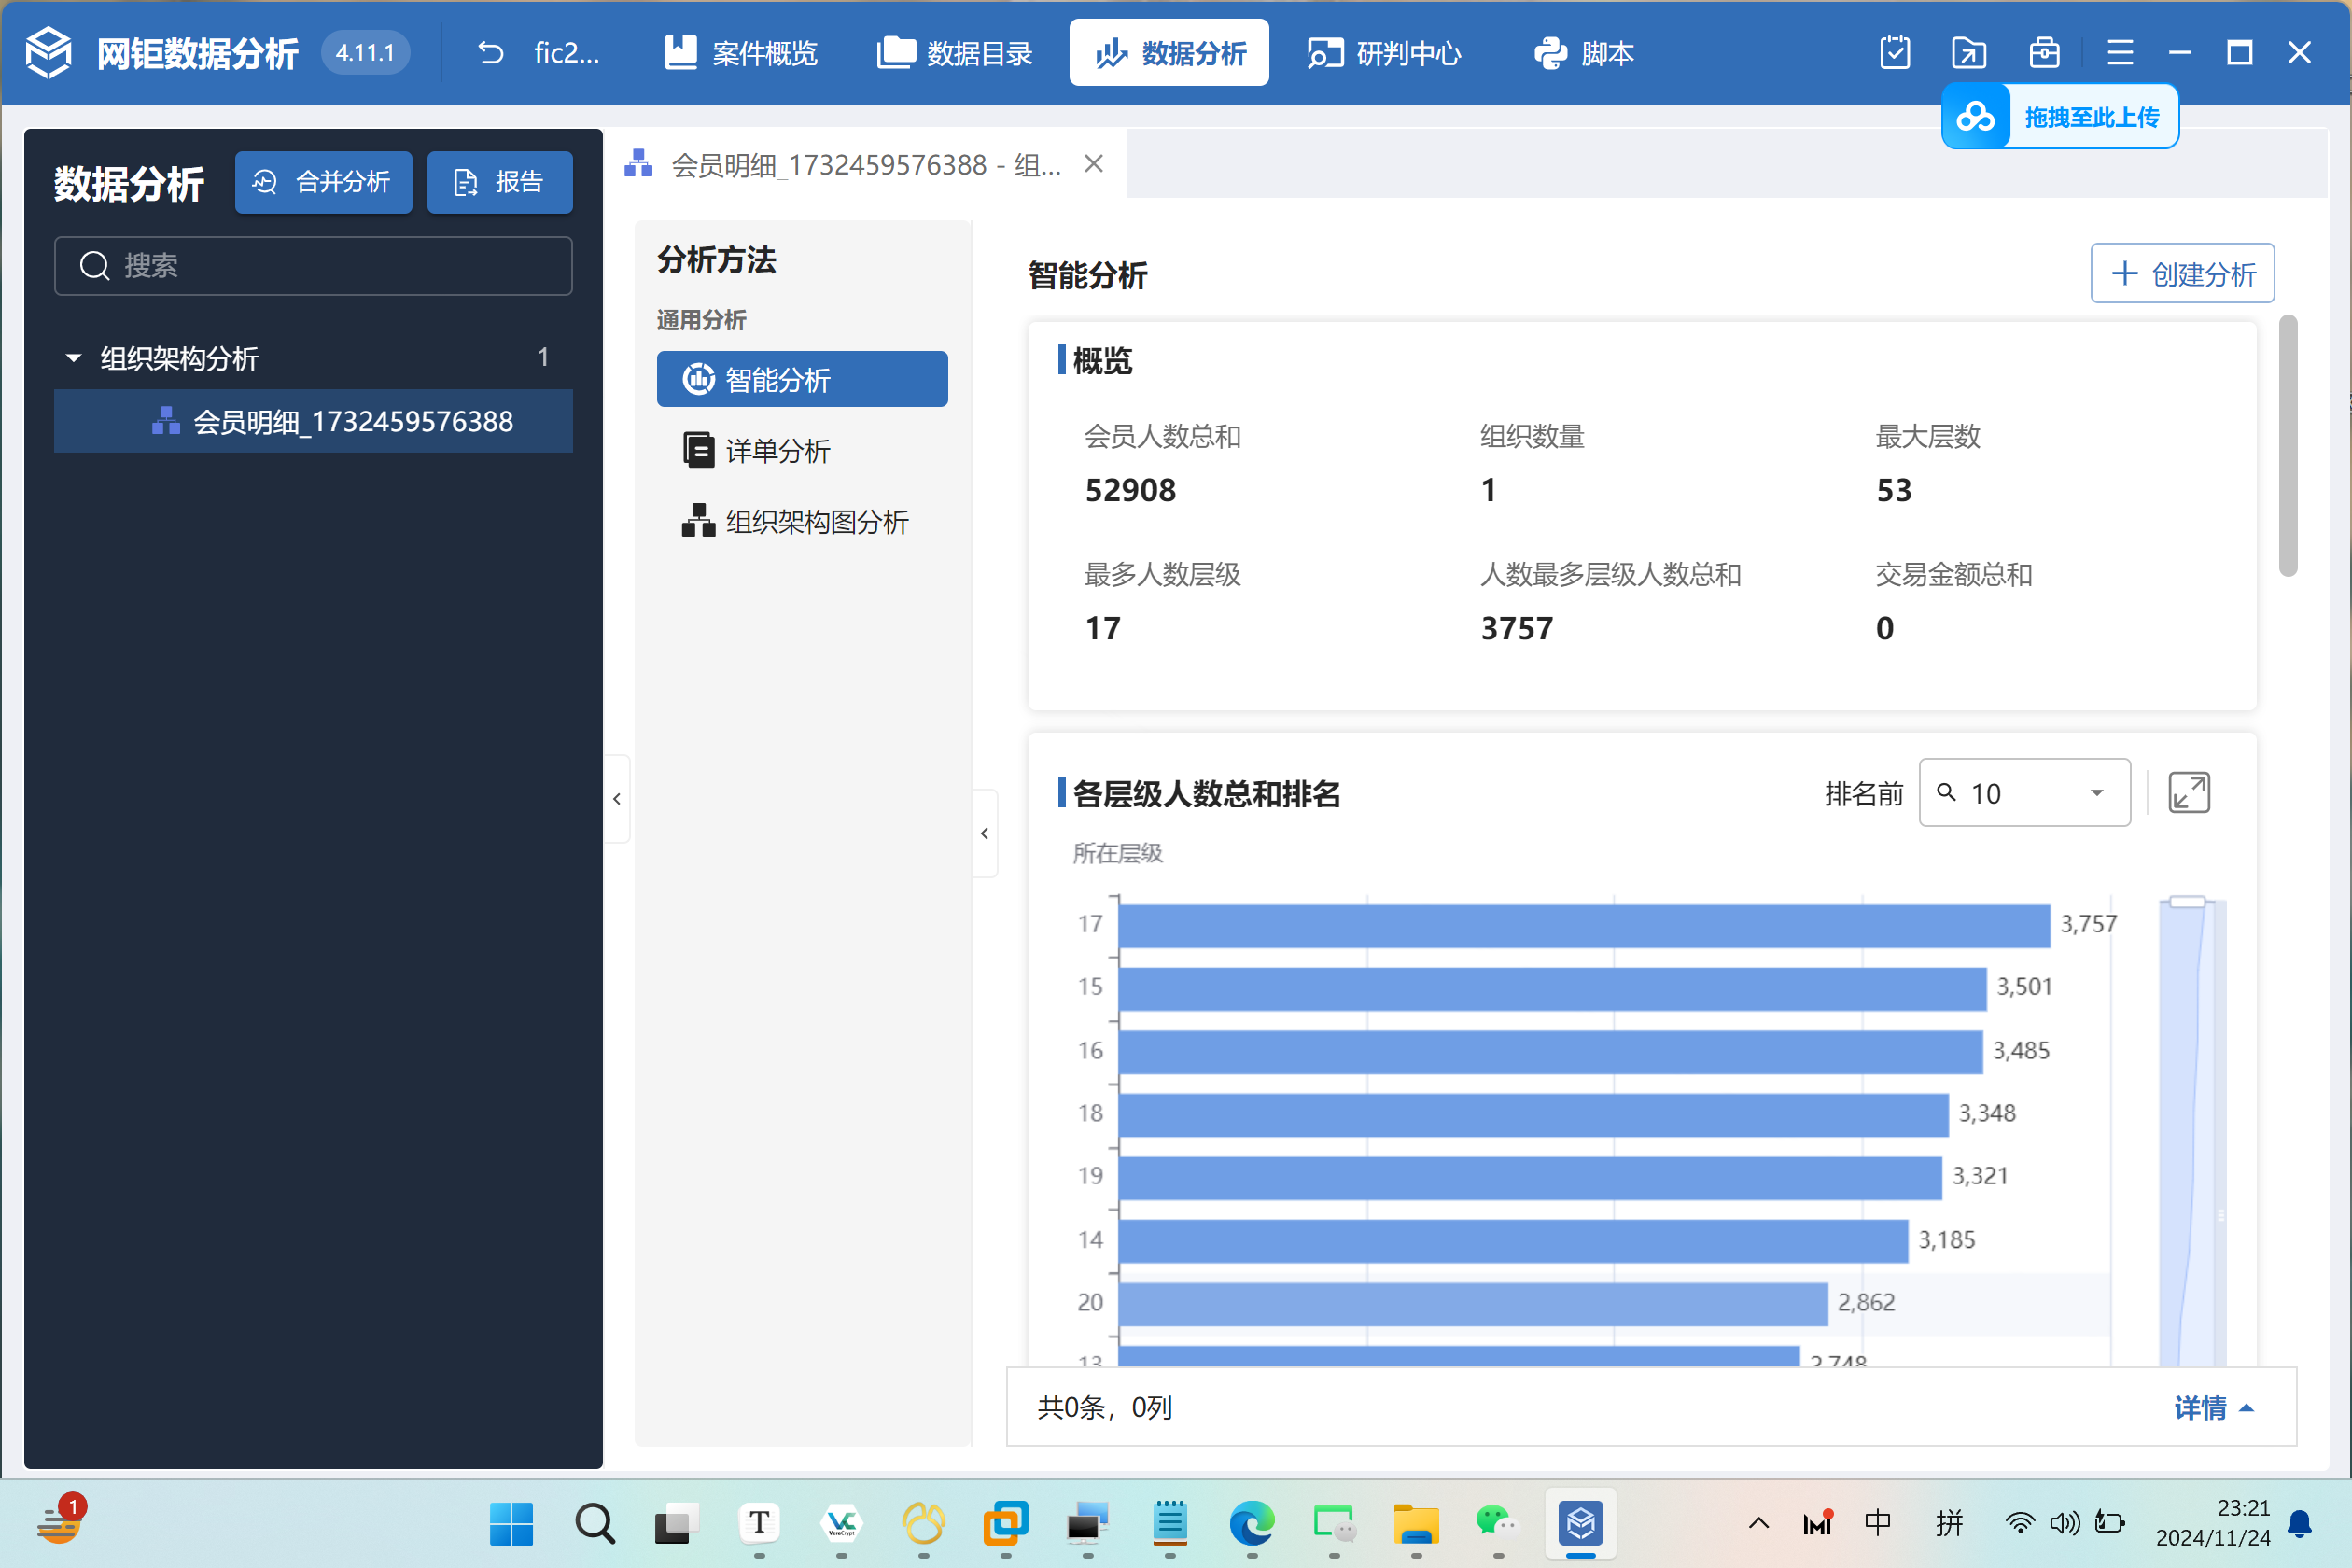The image size is (2352, 1568).
Task: Click the 创建分析 button
Action: (2182, 273)
